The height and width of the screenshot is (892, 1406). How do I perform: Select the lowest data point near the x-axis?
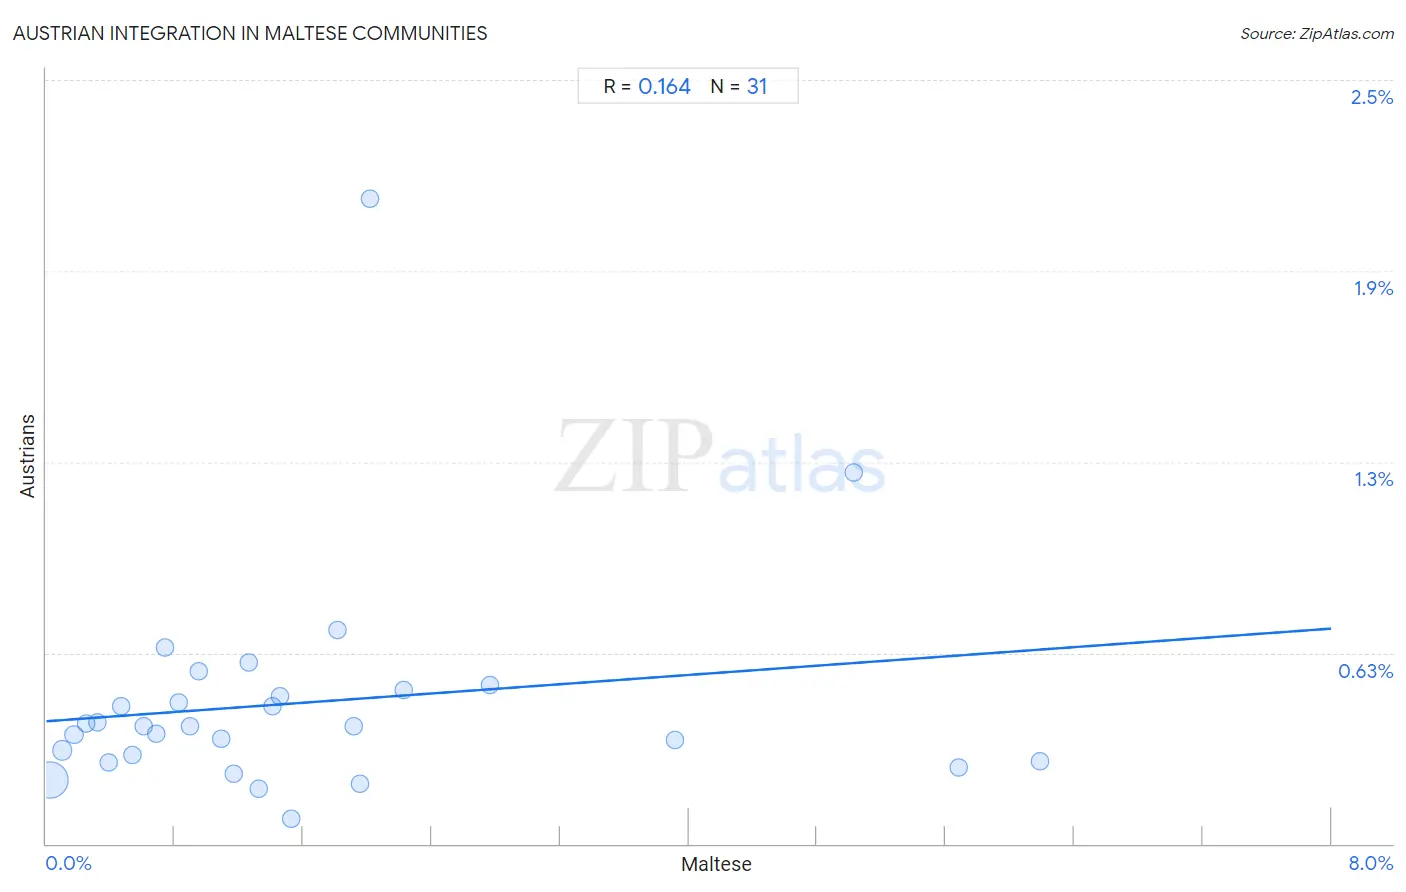tap(291, 819)
